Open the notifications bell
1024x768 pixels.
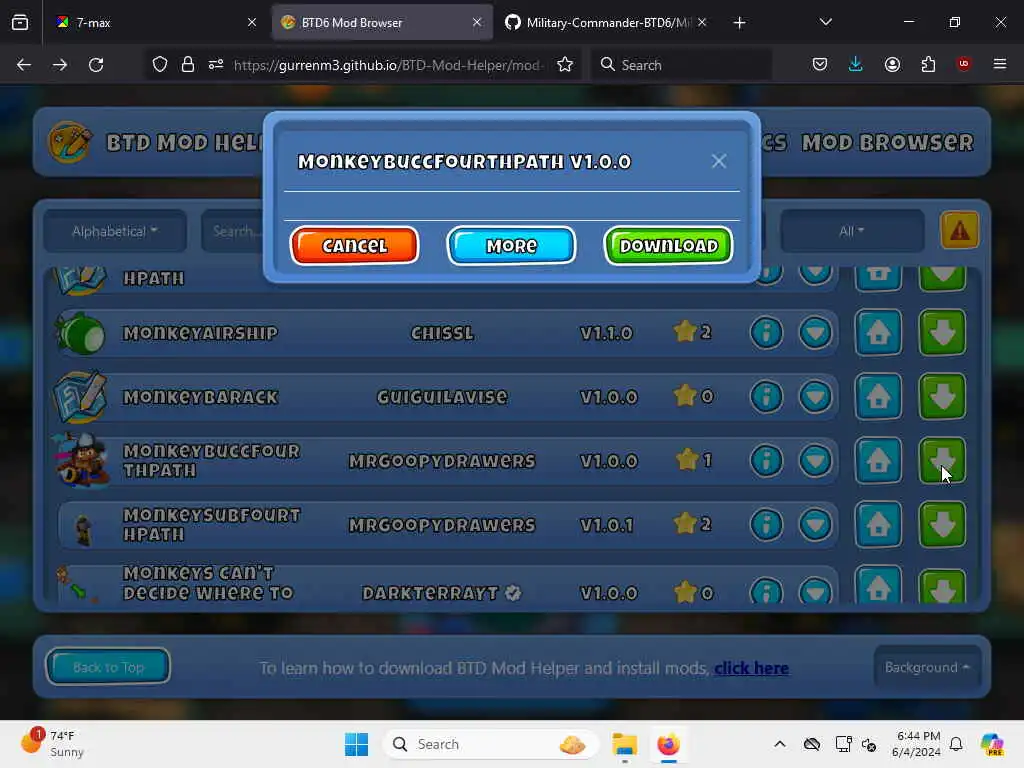click(955, 744)
